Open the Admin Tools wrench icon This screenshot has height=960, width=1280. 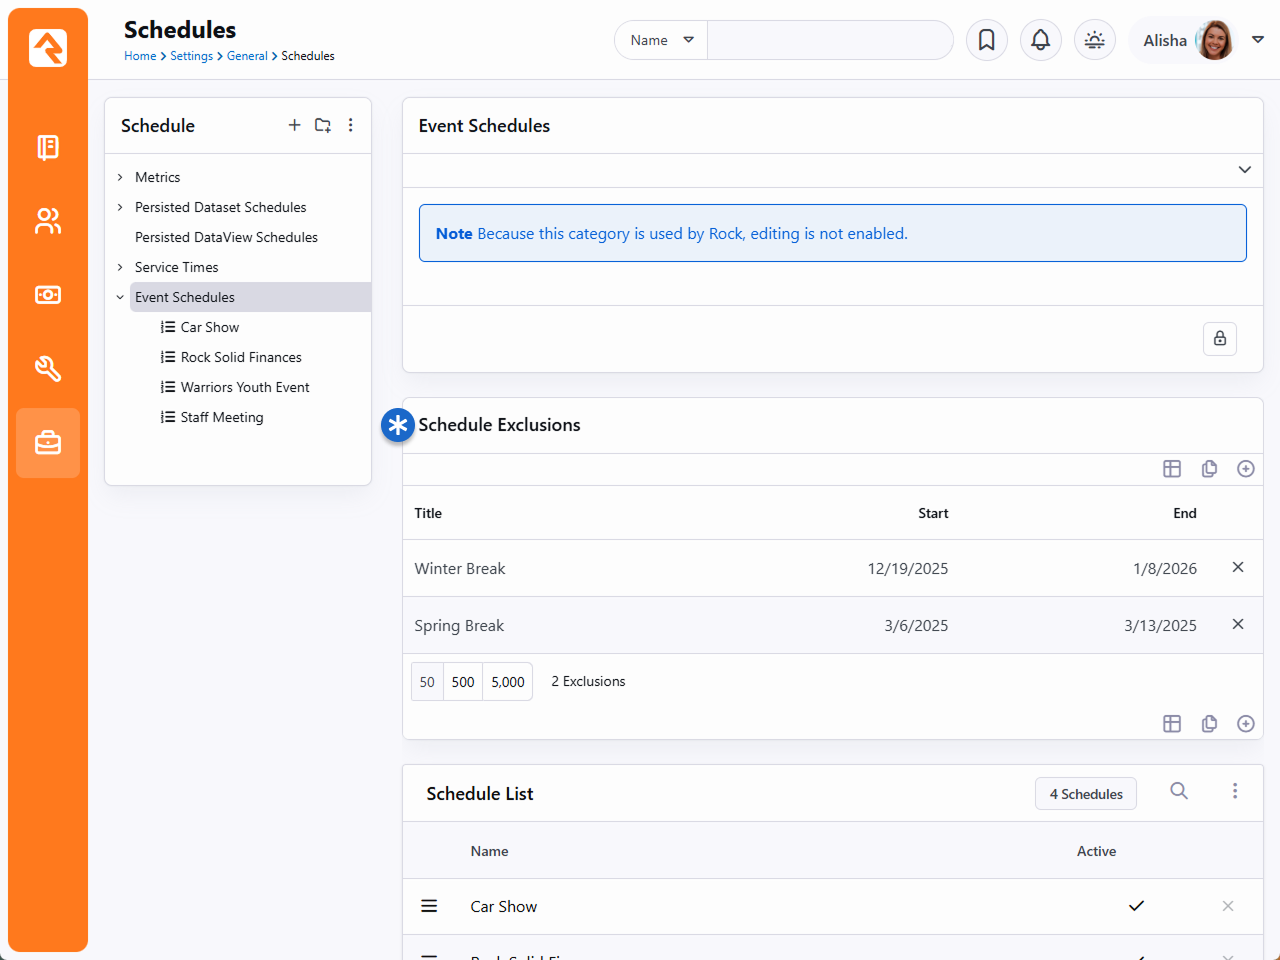(x=48, y=369)
